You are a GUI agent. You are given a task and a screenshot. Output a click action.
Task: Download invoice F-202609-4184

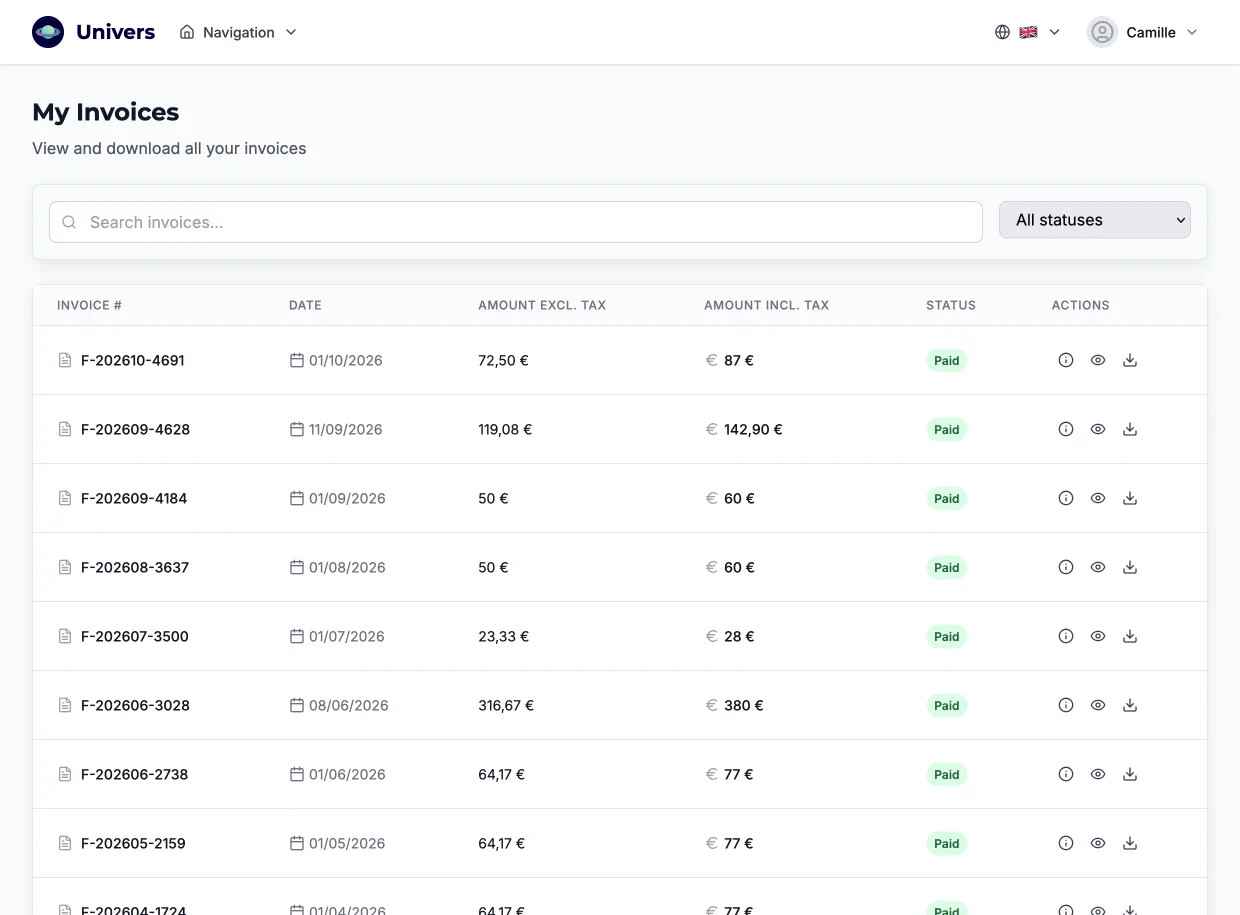click(x=1130, y=498)
